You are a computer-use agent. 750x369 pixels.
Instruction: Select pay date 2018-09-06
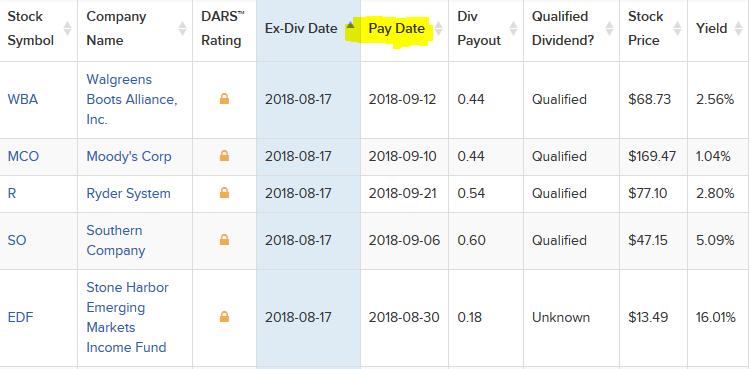coord(404,240)
